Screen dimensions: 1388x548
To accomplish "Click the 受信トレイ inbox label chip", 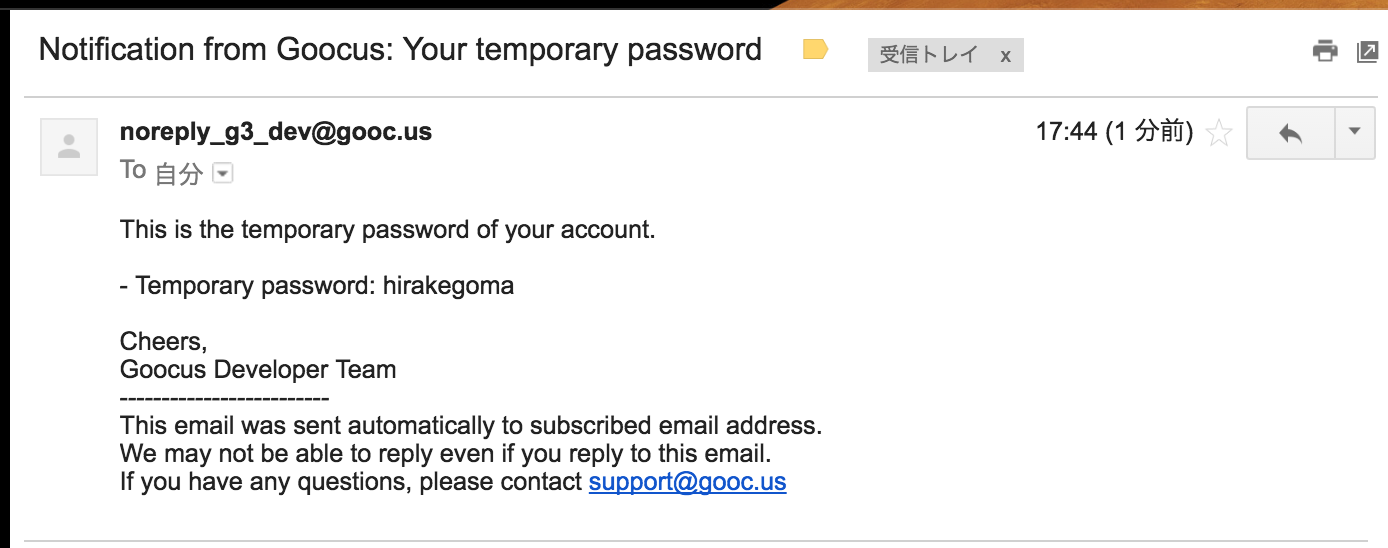I will [x=928, y=55].
